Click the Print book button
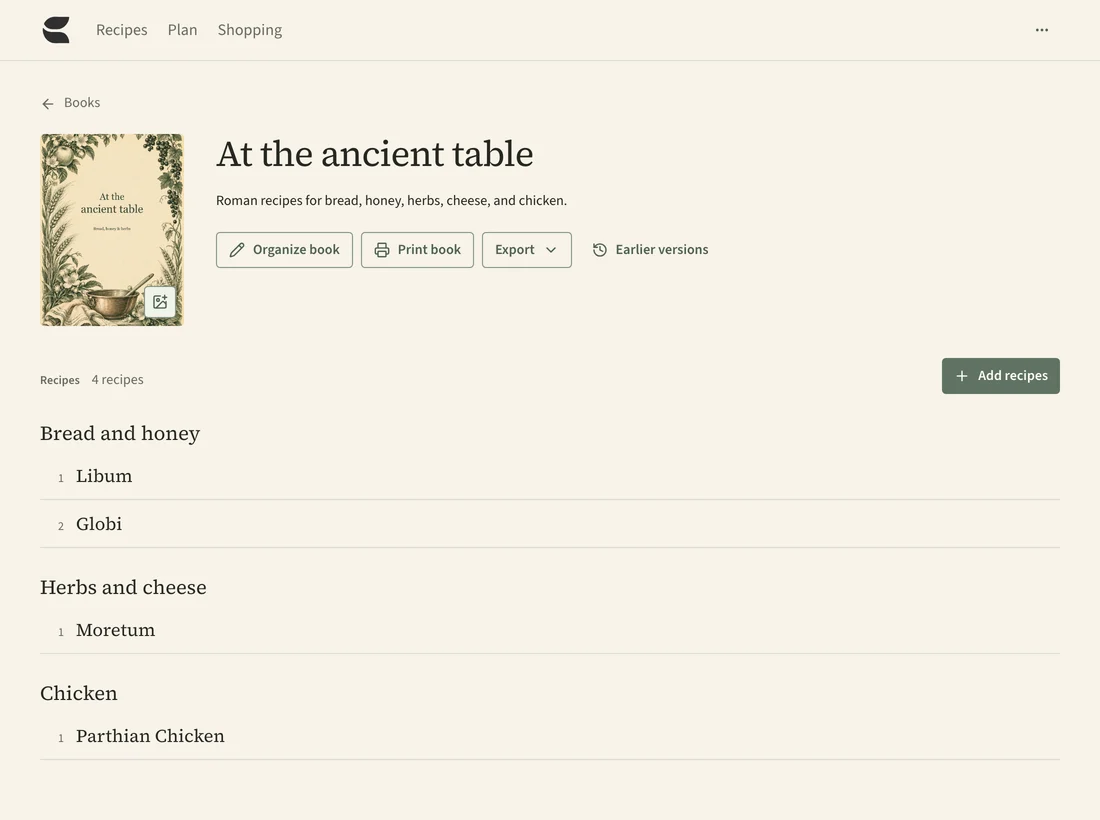The image size is (1100, 820). click(x=417, y=250)
